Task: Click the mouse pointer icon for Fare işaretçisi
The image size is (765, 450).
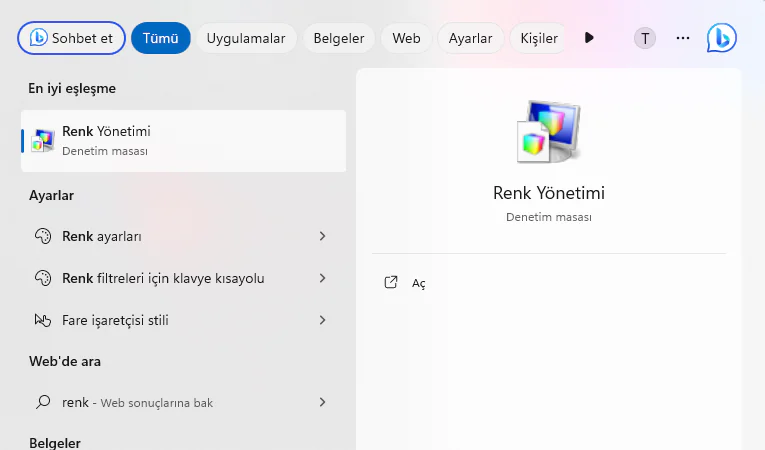Action: pos(43,320)
